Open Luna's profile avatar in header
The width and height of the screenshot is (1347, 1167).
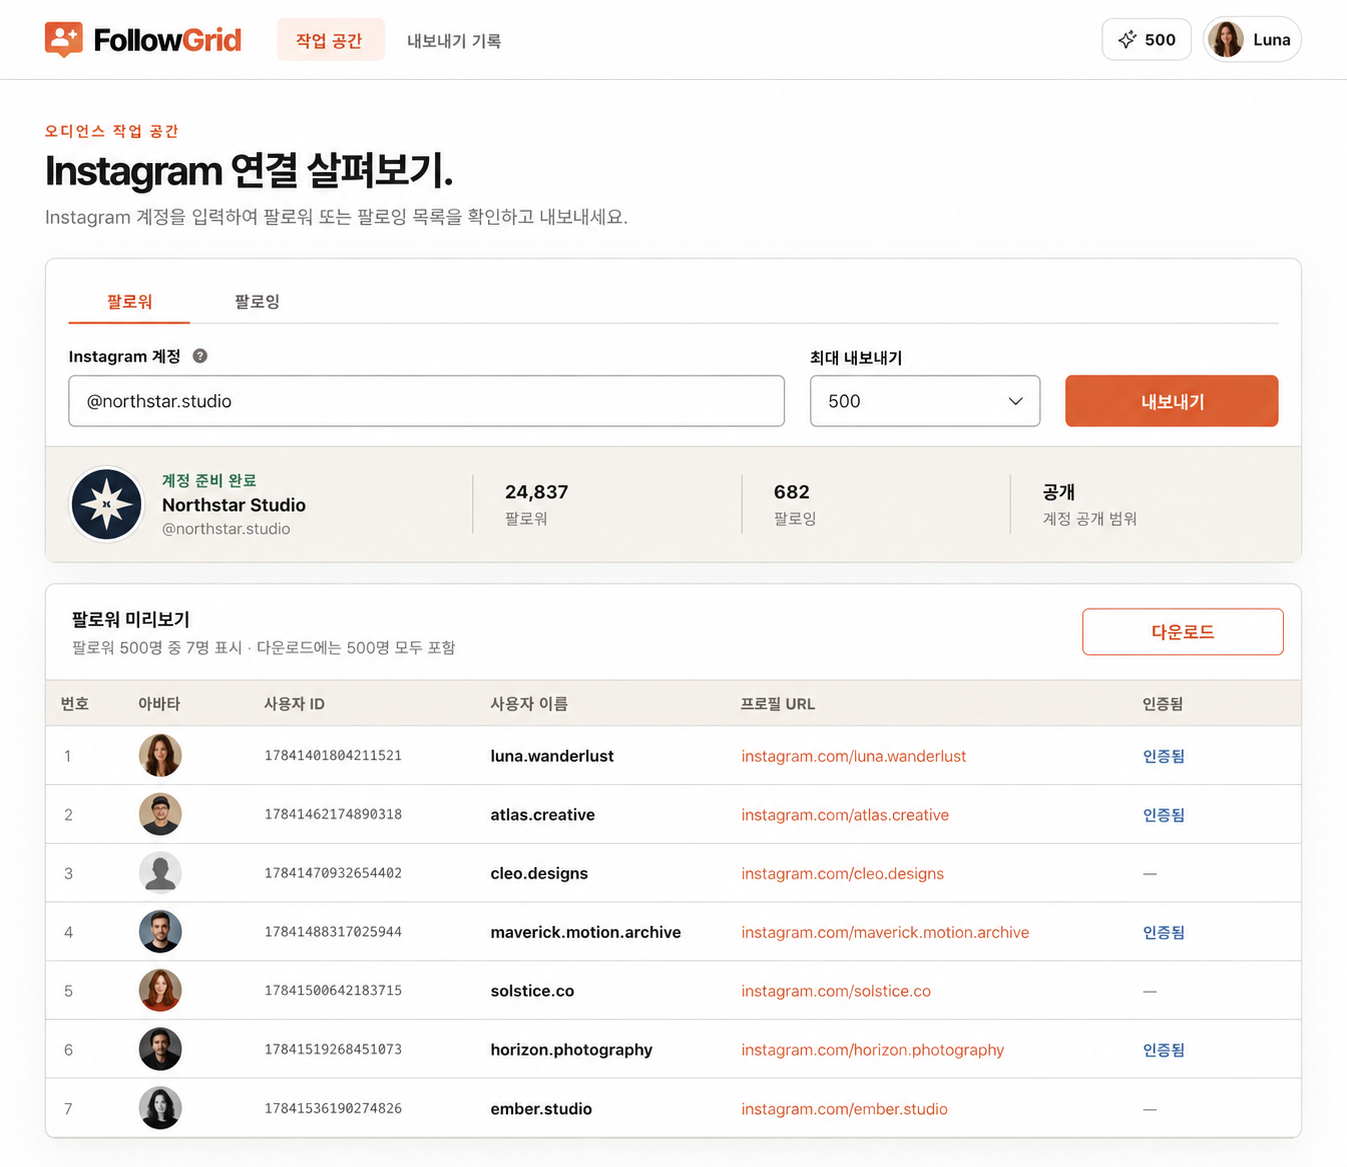pos(1225,40)
